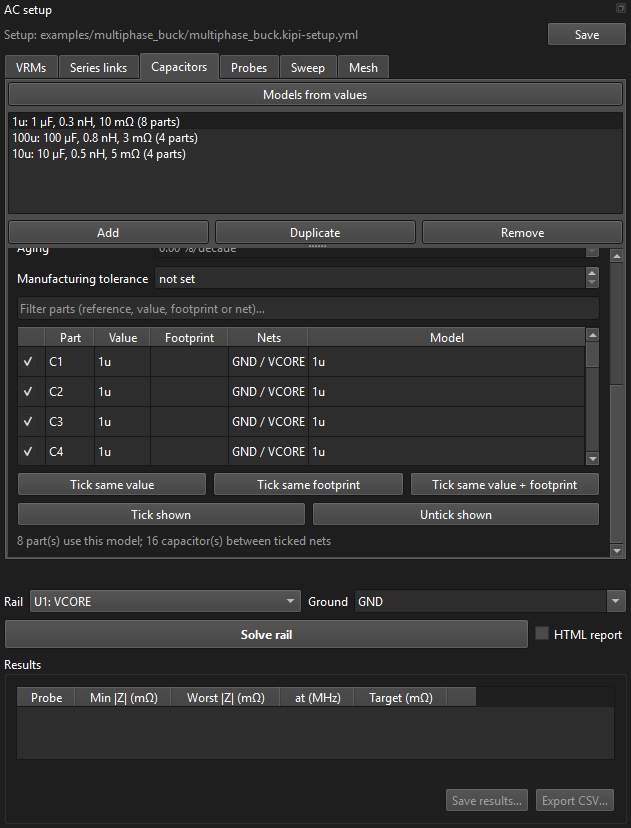This screenshot has width=631, height=828.
Task: Remove the selected capacitor model
Action: coord(522,233)
